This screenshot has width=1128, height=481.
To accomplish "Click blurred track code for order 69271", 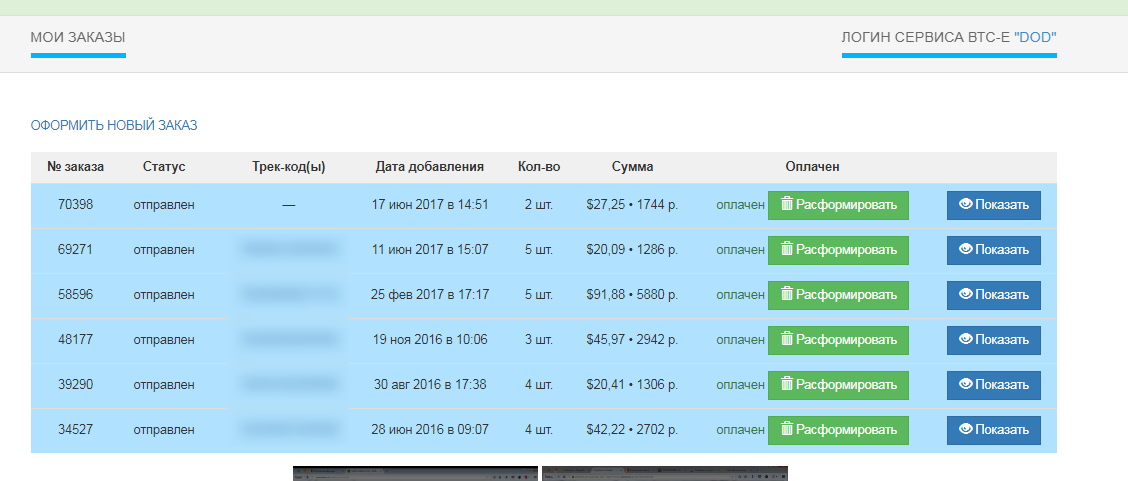I will 289,250.
